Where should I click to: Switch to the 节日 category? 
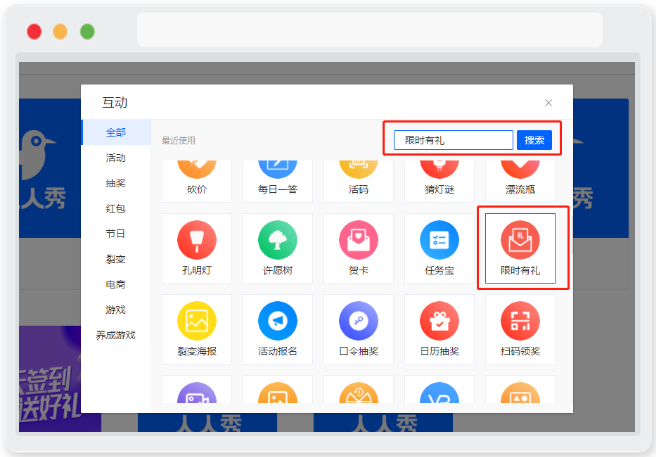point(116,234)
